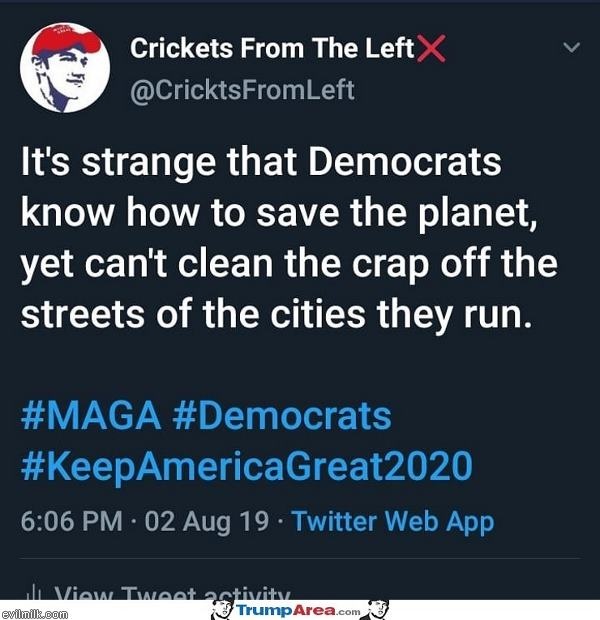The height and width of the screenshot is (620, 600).
Task: Open the #MAGA hashtag
Action: pos(91,416)
